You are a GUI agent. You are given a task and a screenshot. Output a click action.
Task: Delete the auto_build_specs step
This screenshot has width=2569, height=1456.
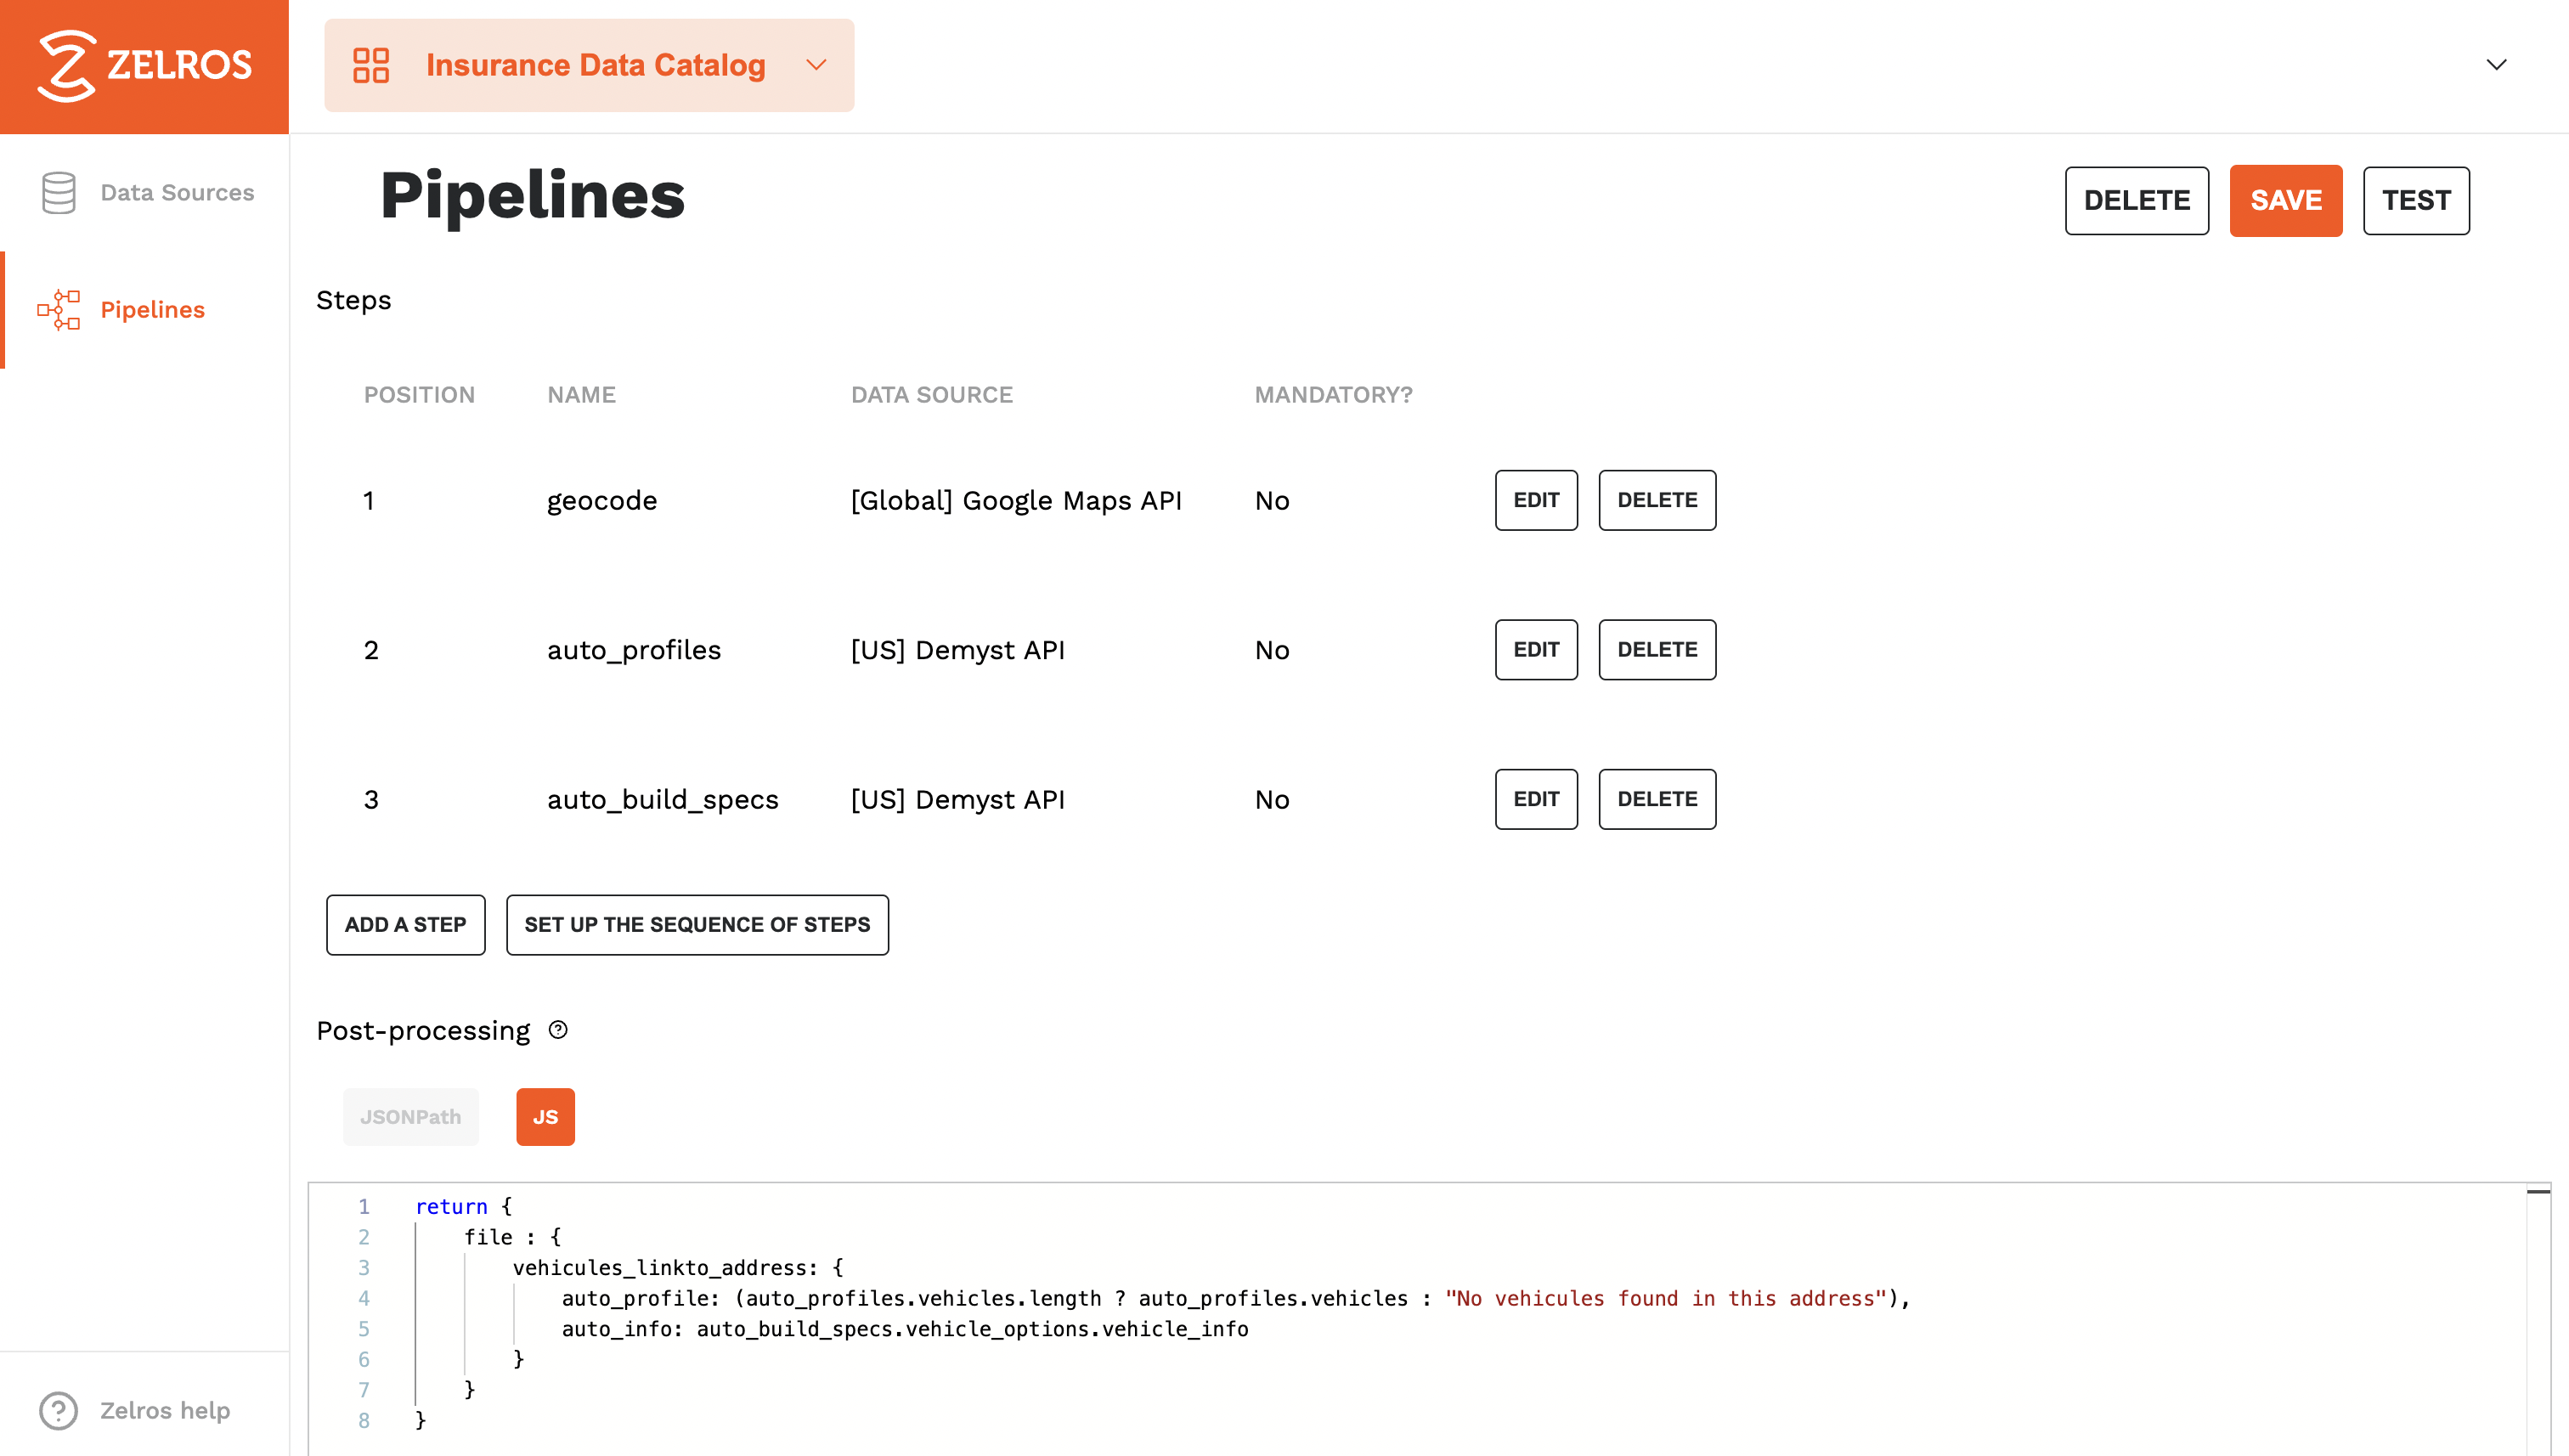1656,799
